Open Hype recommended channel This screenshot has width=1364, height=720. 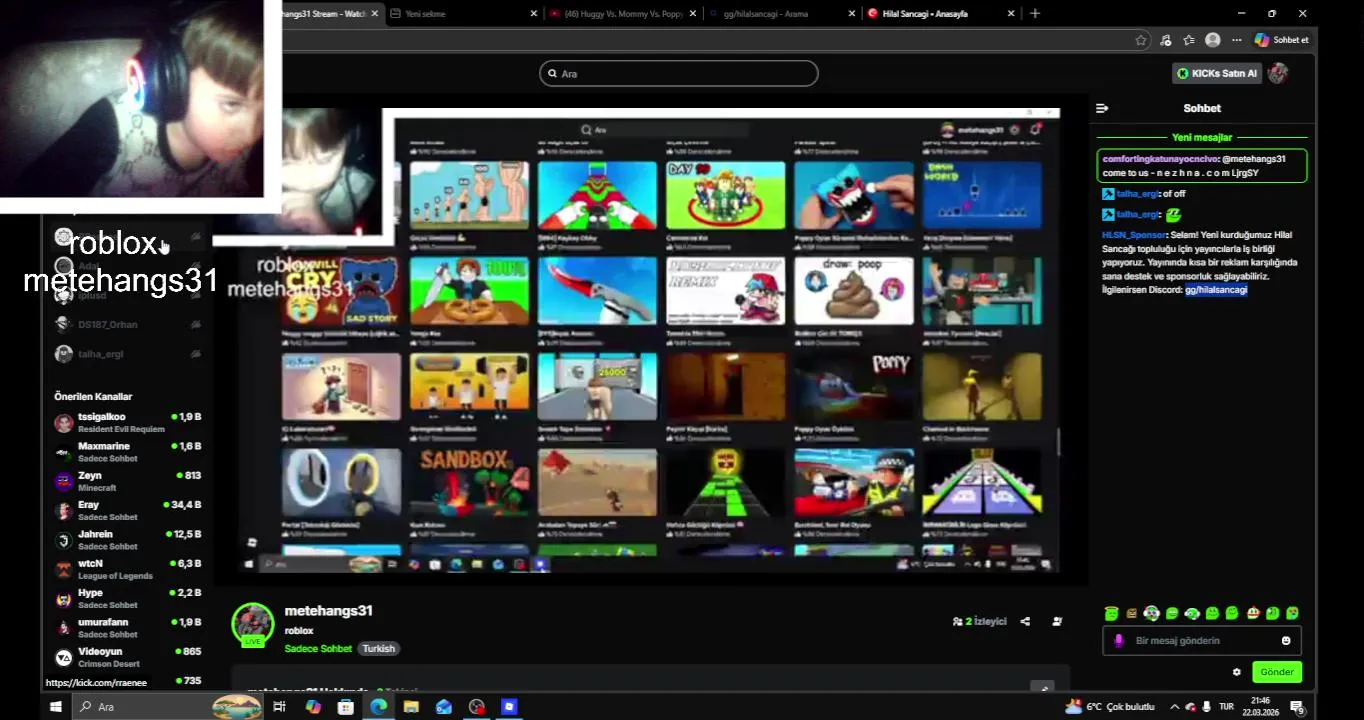coord(127,599)
